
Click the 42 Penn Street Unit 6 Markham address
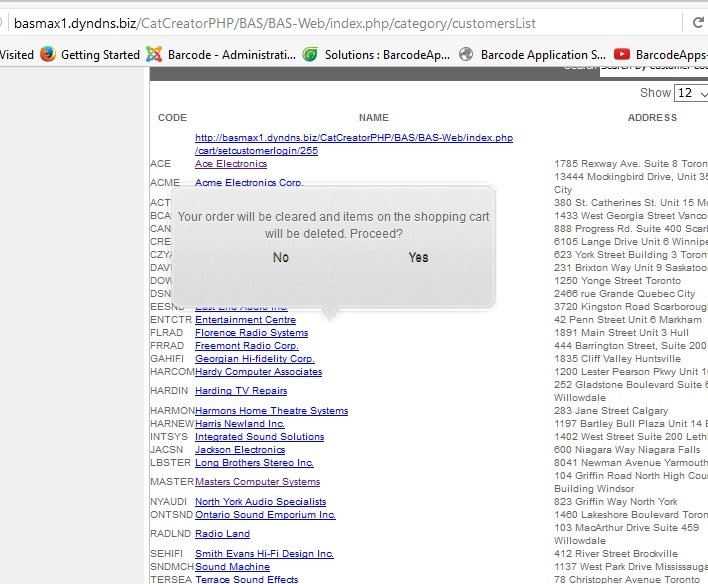point(628,320)
